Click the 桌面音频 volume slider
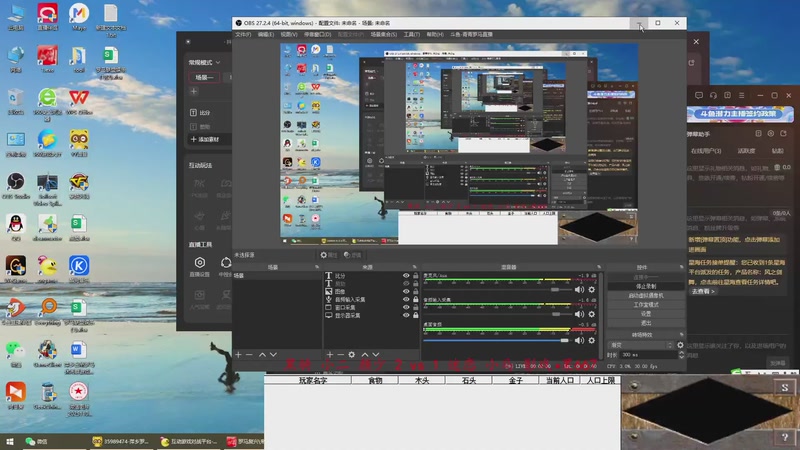This screenshot has width=800, height=450. point(496,340)
